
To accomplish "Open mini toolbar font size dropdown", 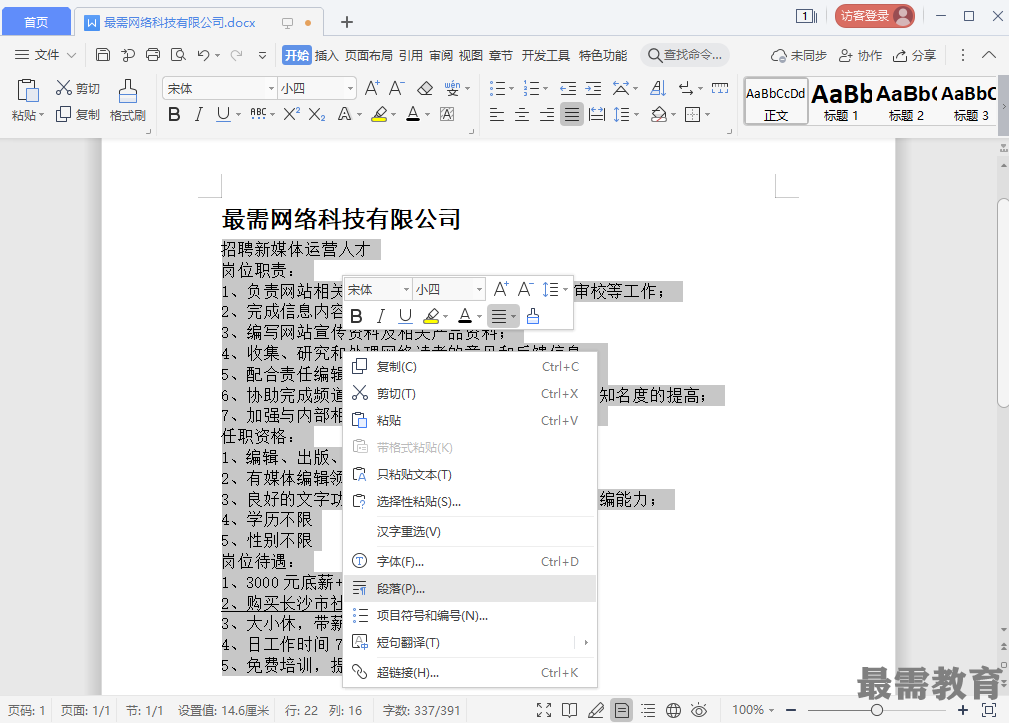I will tap(479, 289).
